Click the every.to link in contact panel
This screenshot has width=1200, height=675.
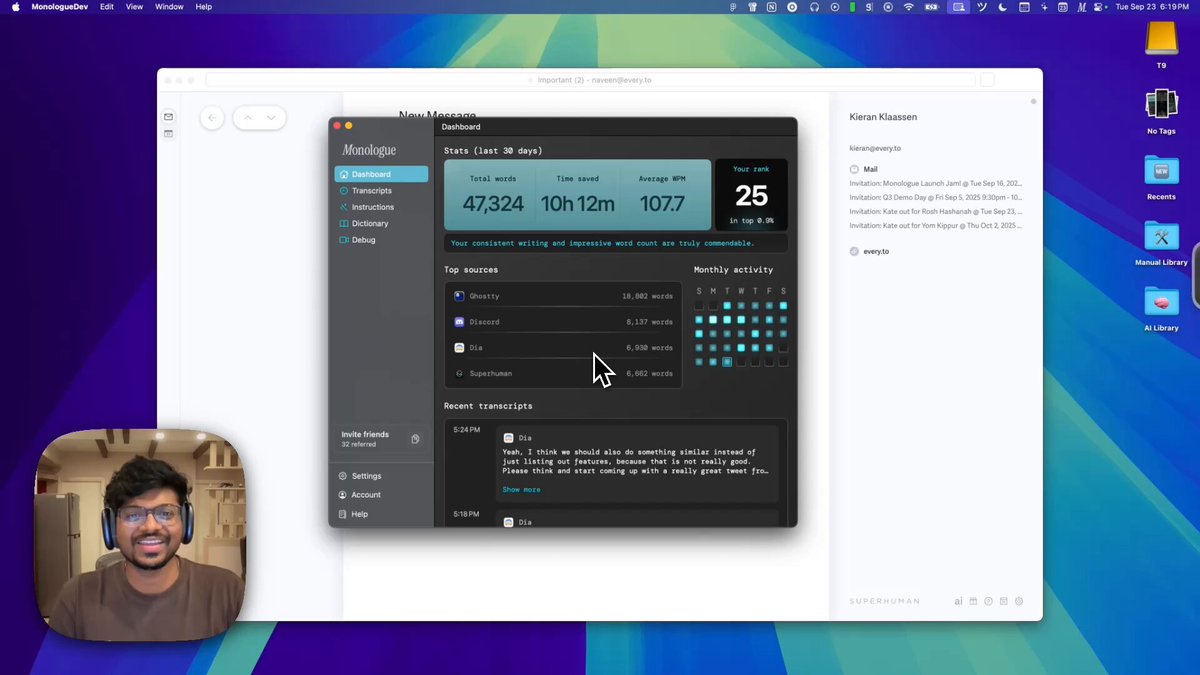click(876, 252)
